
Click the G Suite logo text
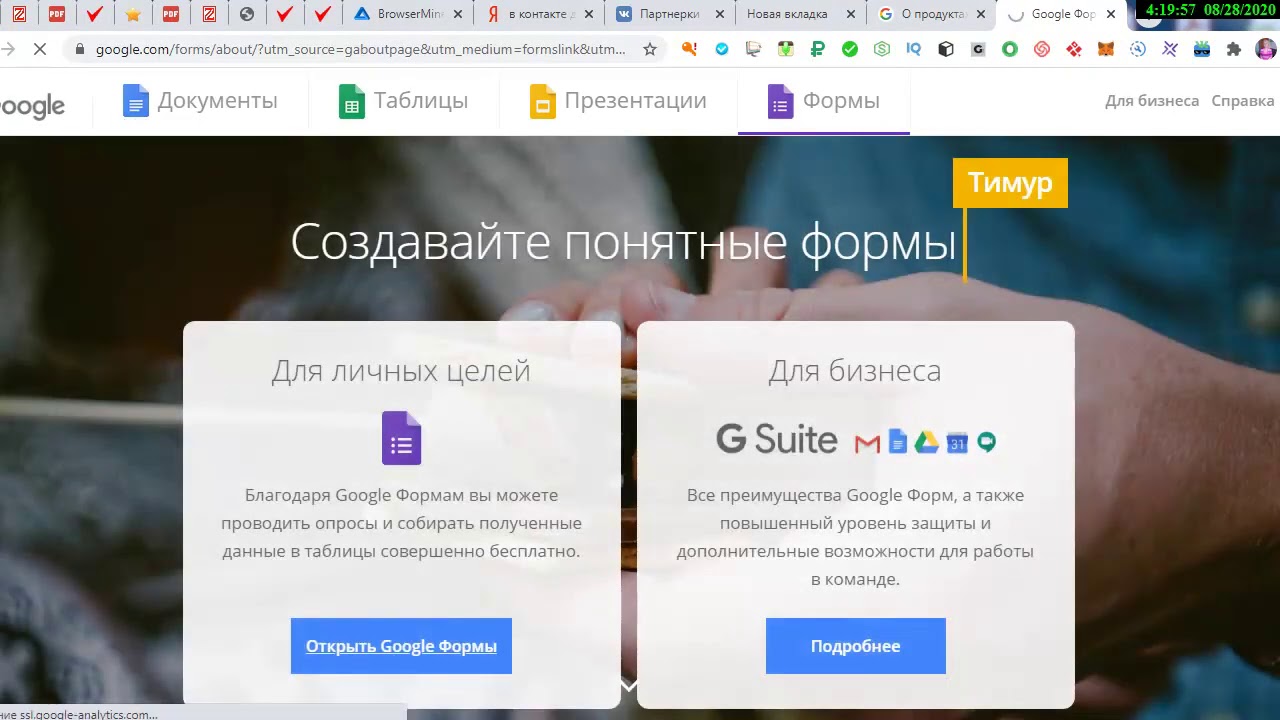[776, 439]
